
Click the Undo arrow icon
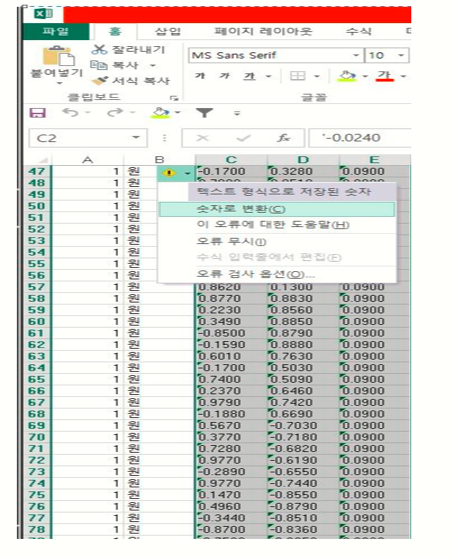click(x=70, y=112)
